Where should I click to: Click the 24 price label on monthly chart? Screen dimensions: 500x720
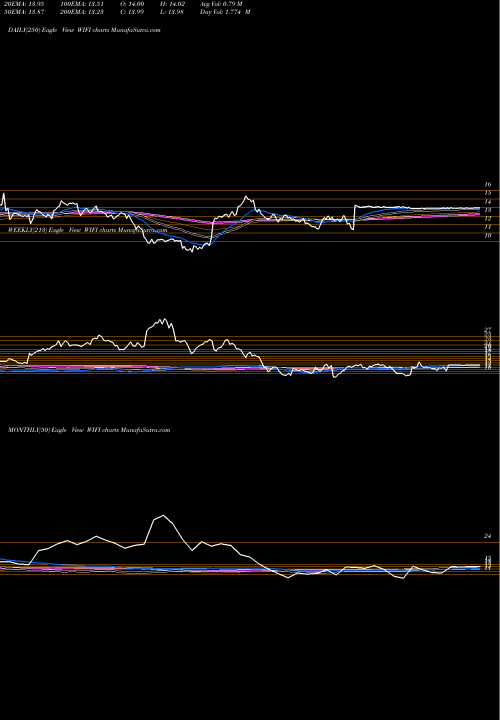coord(488,536)
